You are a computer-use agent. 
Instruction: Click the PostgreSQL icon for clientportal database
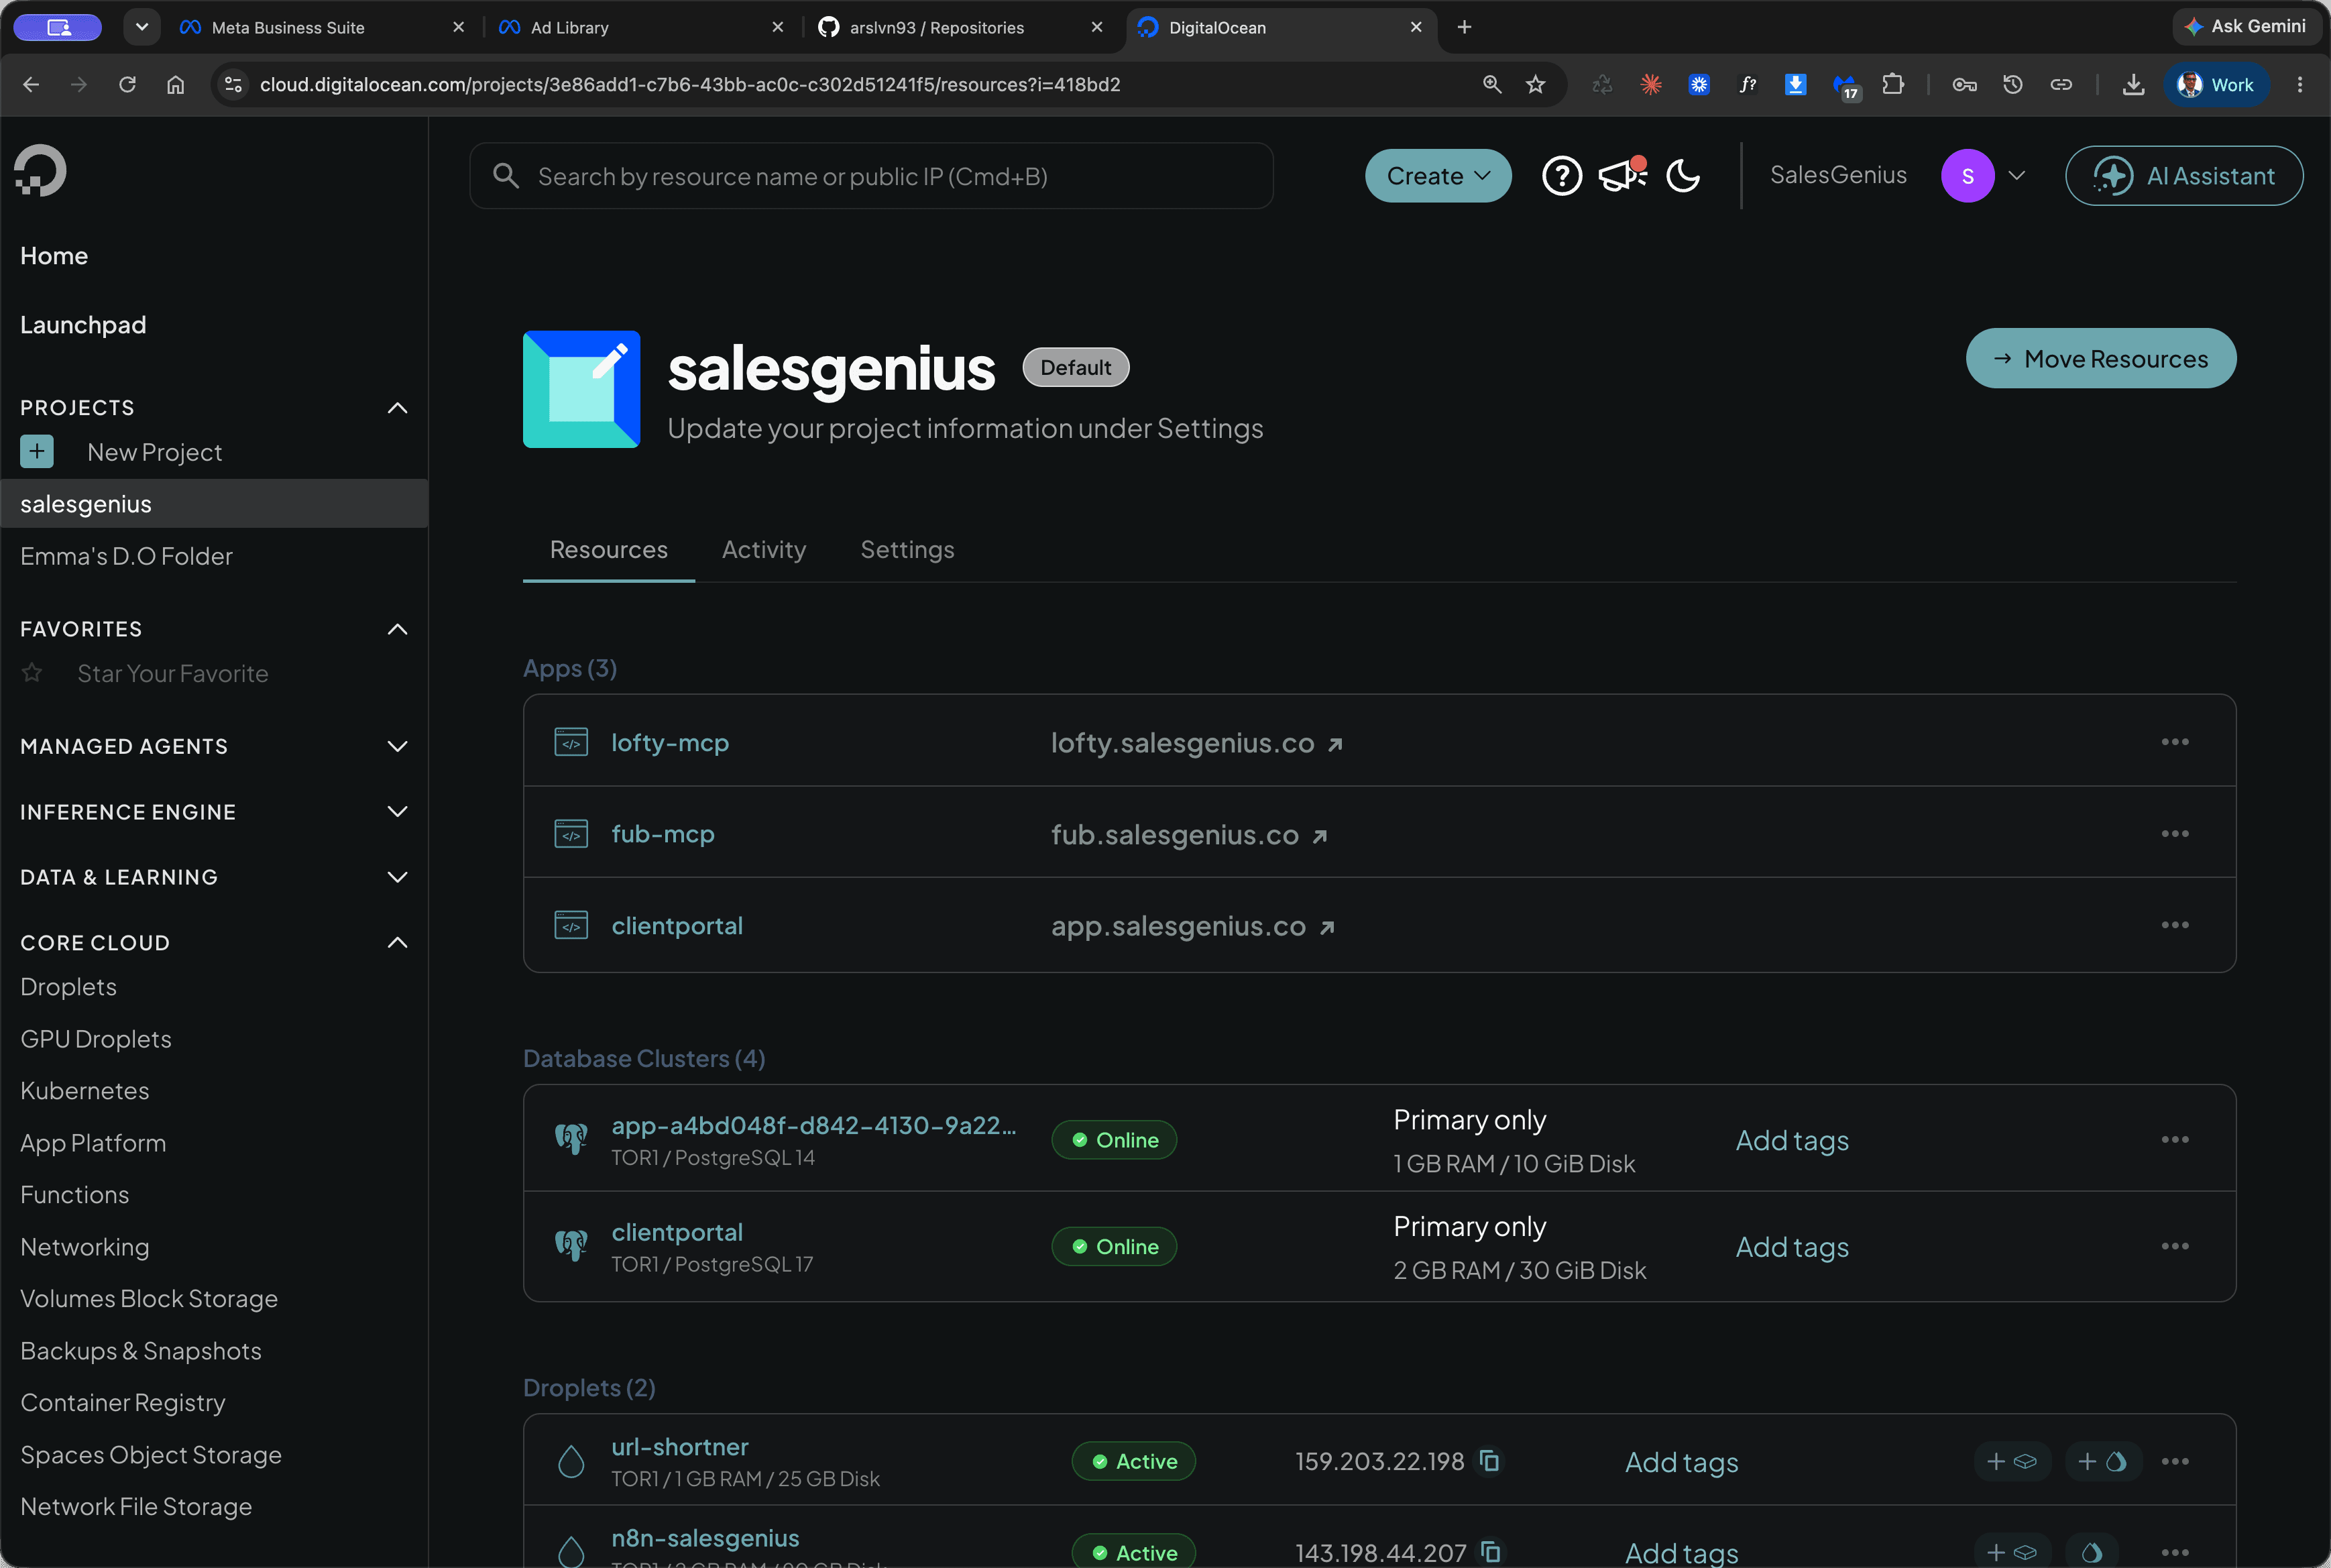(571, 1246)
